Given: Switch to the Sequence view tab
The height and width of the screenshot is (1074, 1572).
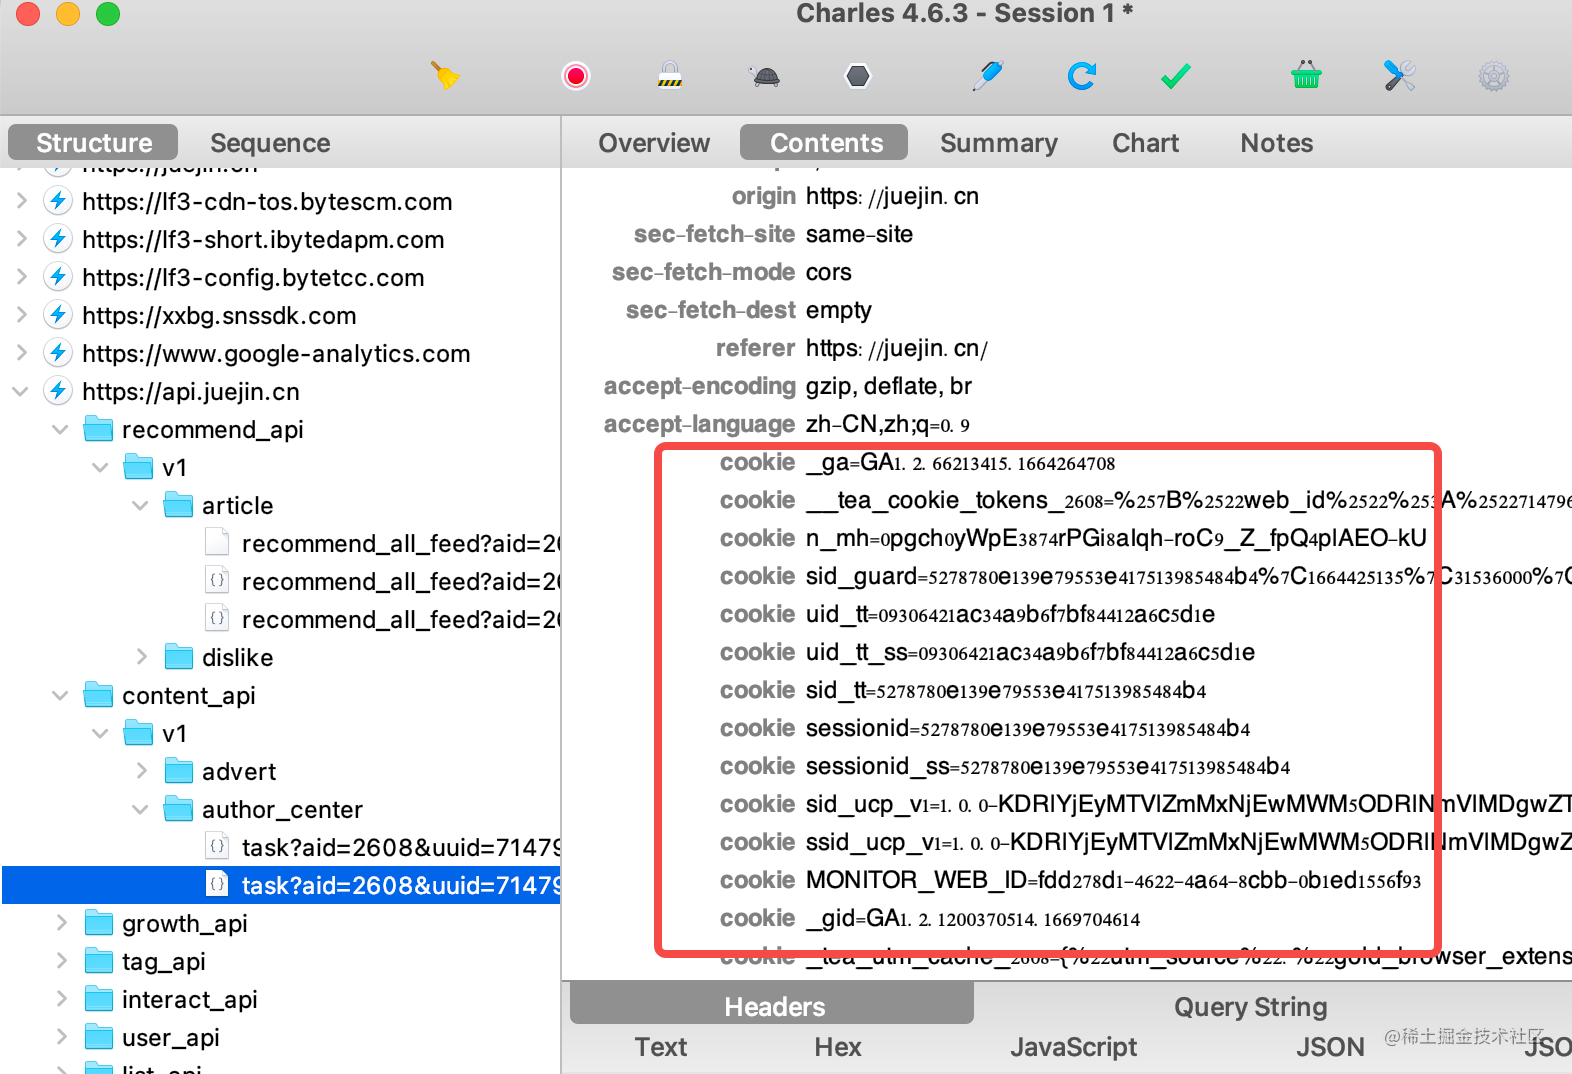Looking at the screenshot, I should [x=270, y=143].
